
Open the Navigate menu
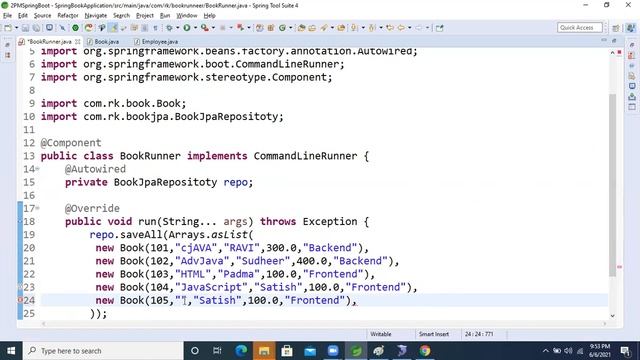coord(96,16)
